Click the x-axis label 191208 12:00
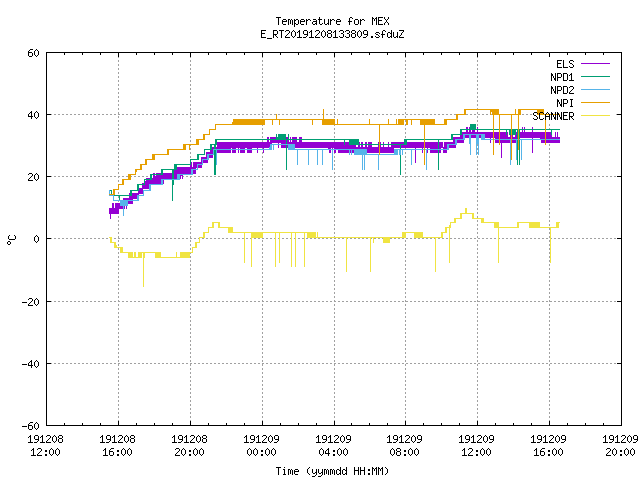Viewport: 640px width, 480px height. [45, 446]
